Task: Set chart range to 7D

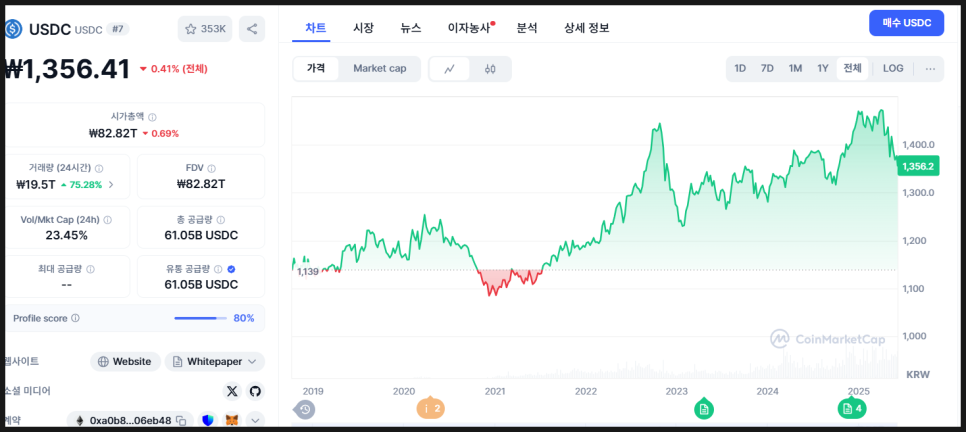Action: (x=767, y=68)
